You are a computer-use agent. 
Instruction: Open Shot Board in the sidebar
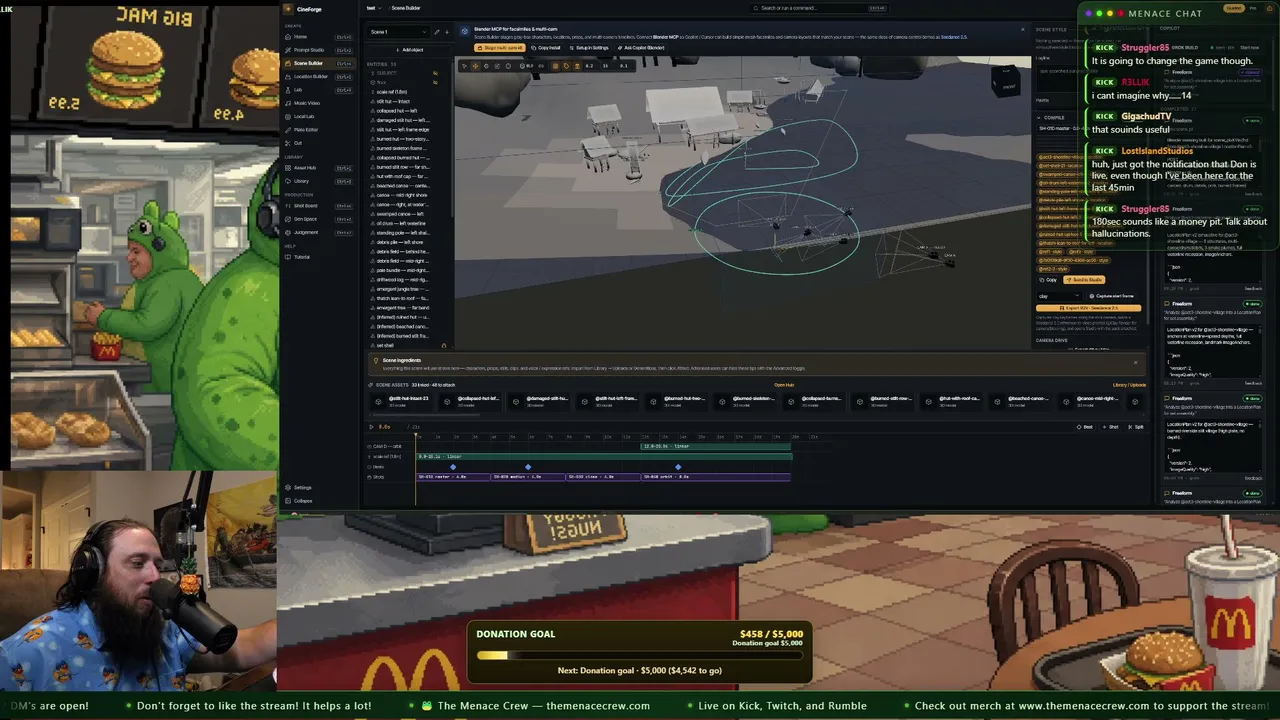pyautogui.click(x=318, y=206)
